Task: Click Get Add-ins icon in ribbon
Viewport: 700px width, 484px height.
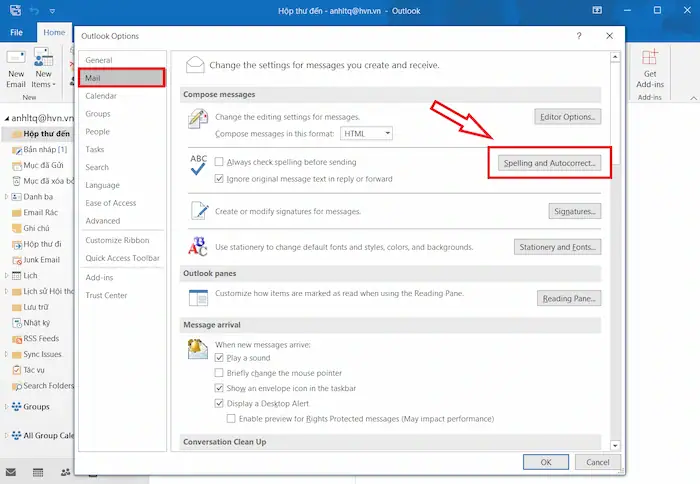Action: click(x=650, y=57)
